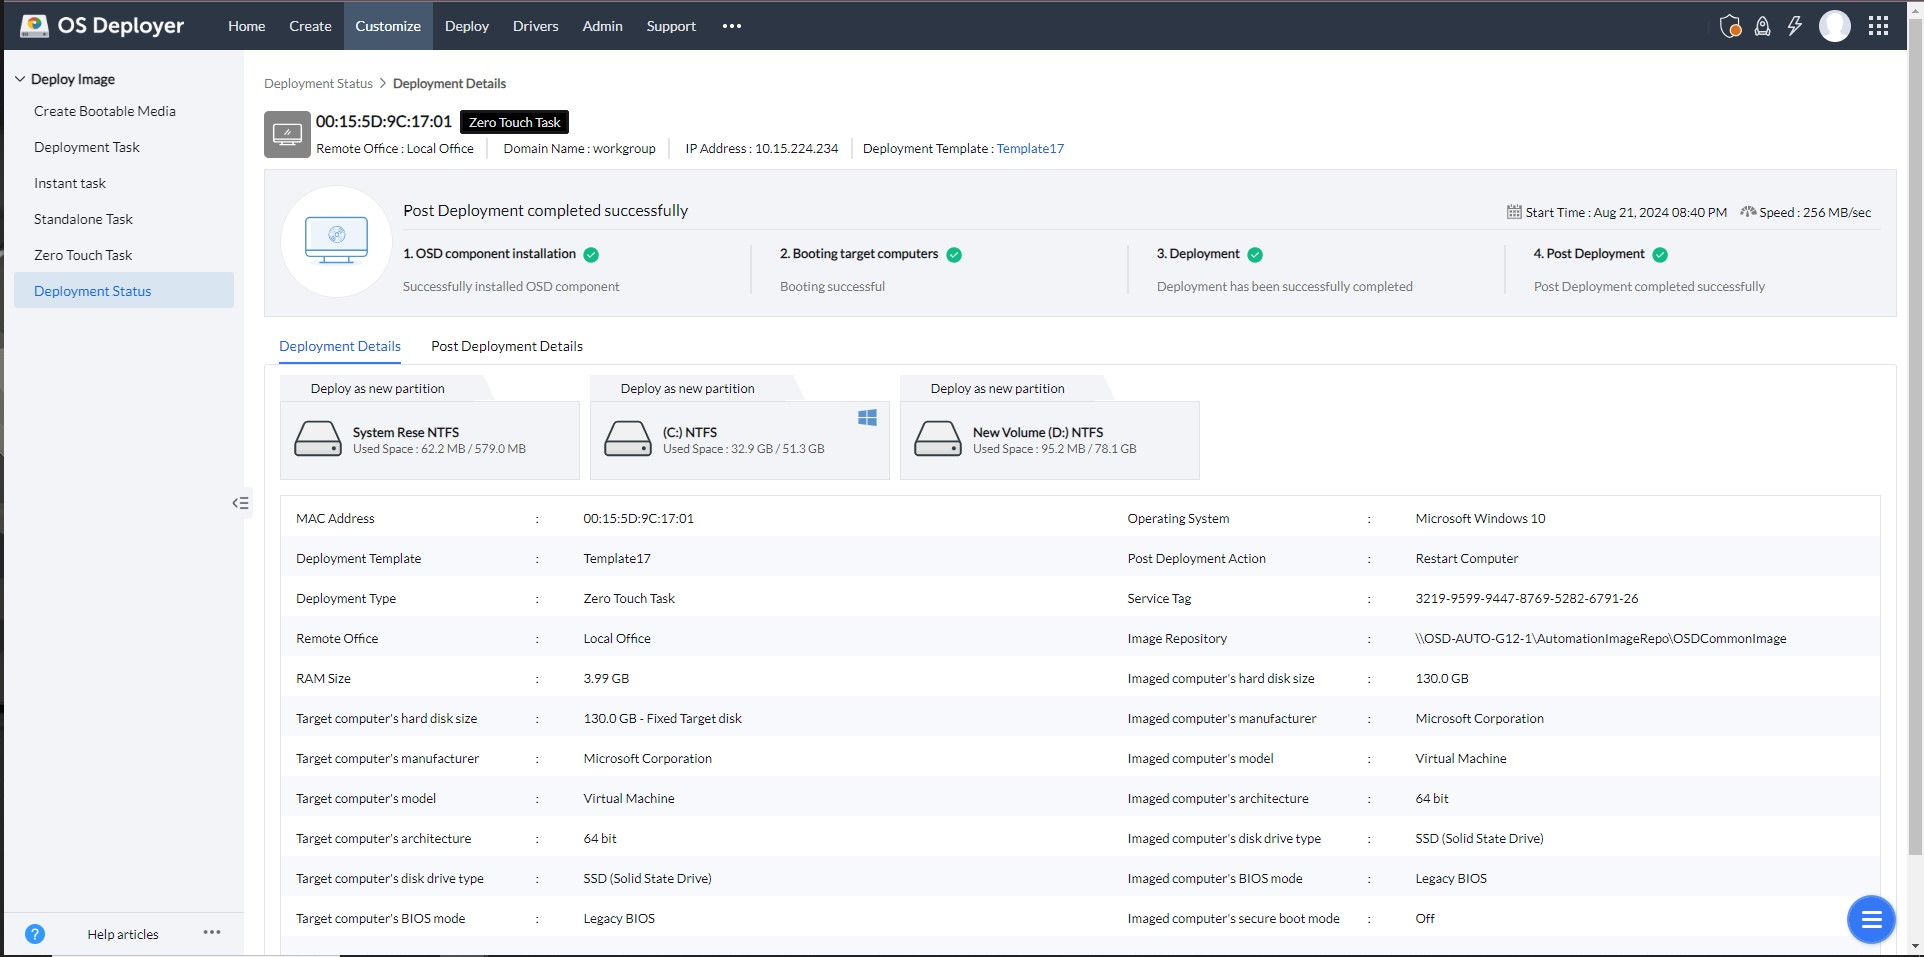
Task: Collapse the Deploy Image section
Action: pos(20,78)
